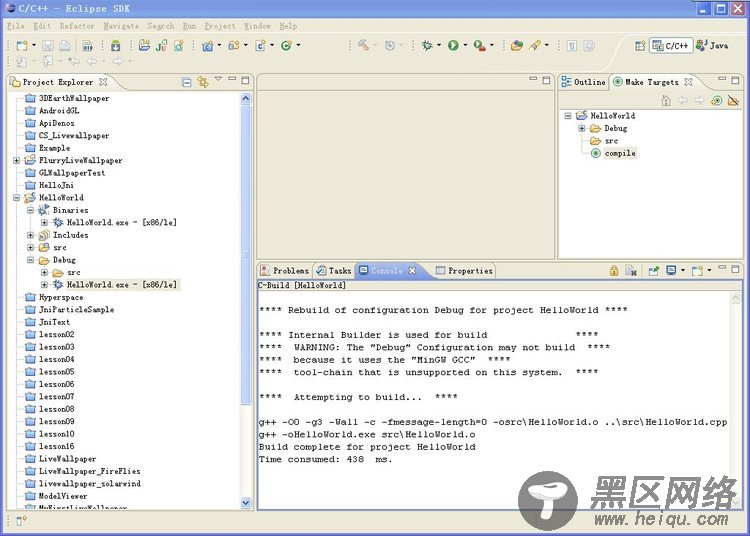Select HelloWorld.exe under Debug folder
The image size is (750, 536).
[121, 285]
